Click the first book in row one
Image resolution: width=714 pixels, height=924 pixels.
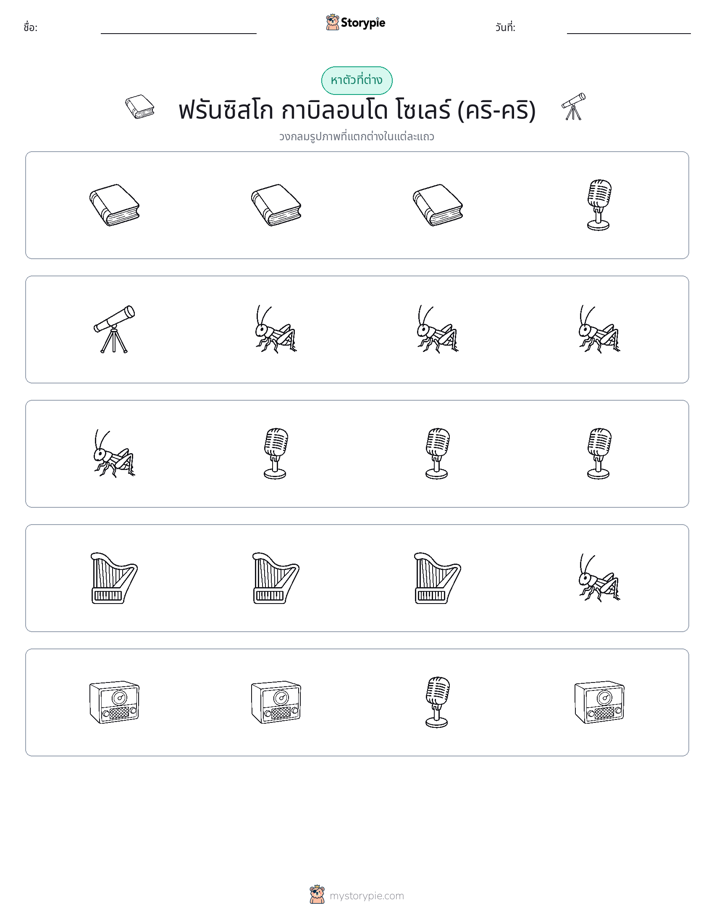point(114,205)
